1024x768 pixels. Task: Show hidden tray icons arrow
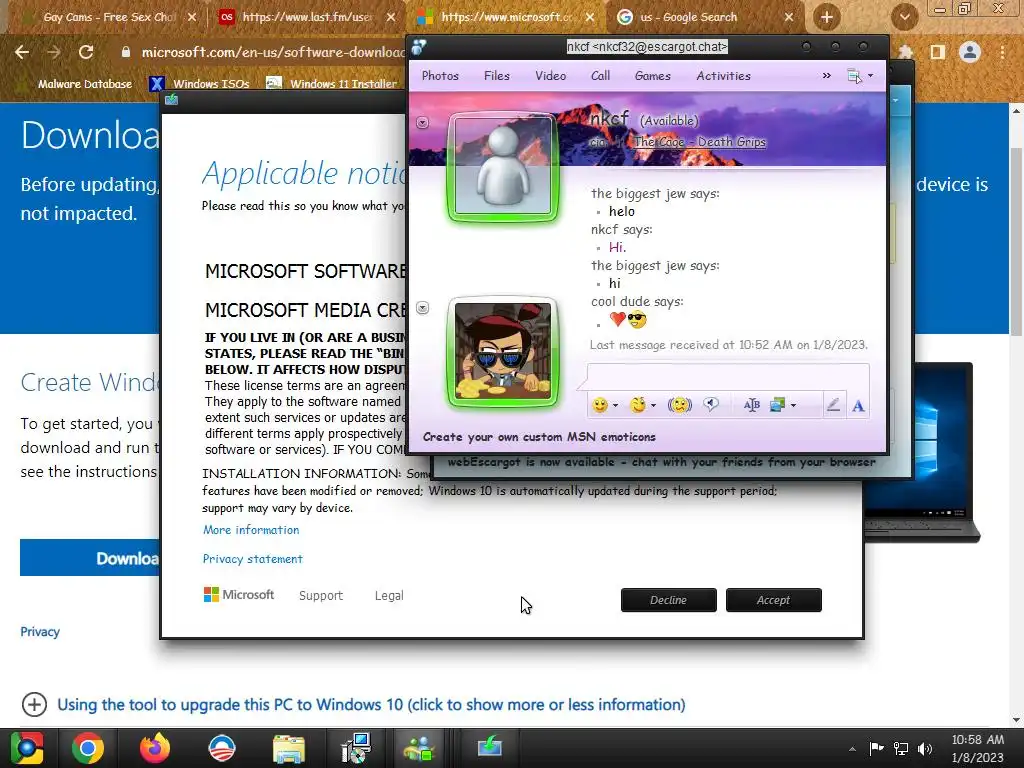pyautogui.click(x=852, y=749)
